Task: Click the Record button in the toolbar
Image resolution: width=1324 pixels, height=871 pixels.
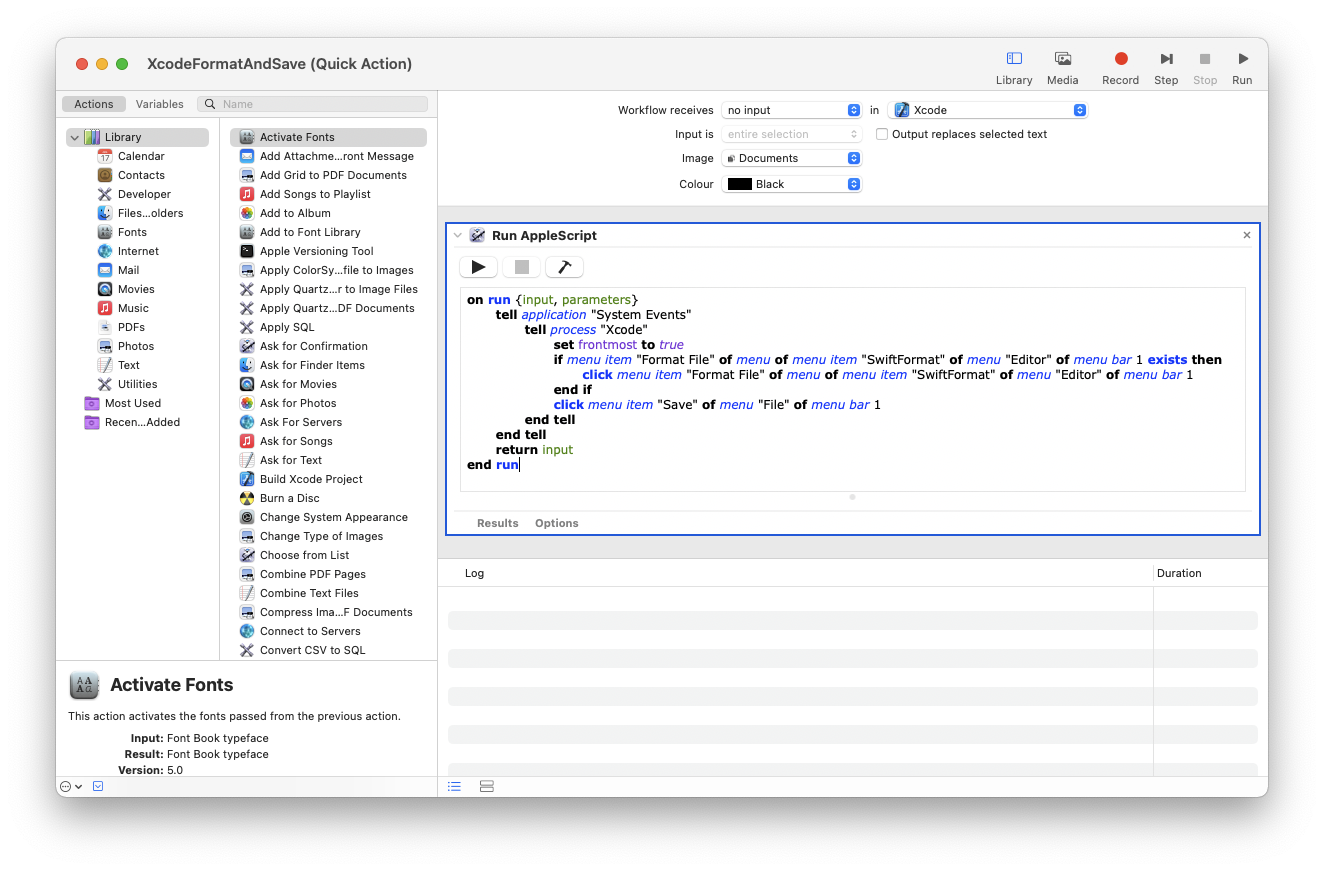Action: (1120, 58)
